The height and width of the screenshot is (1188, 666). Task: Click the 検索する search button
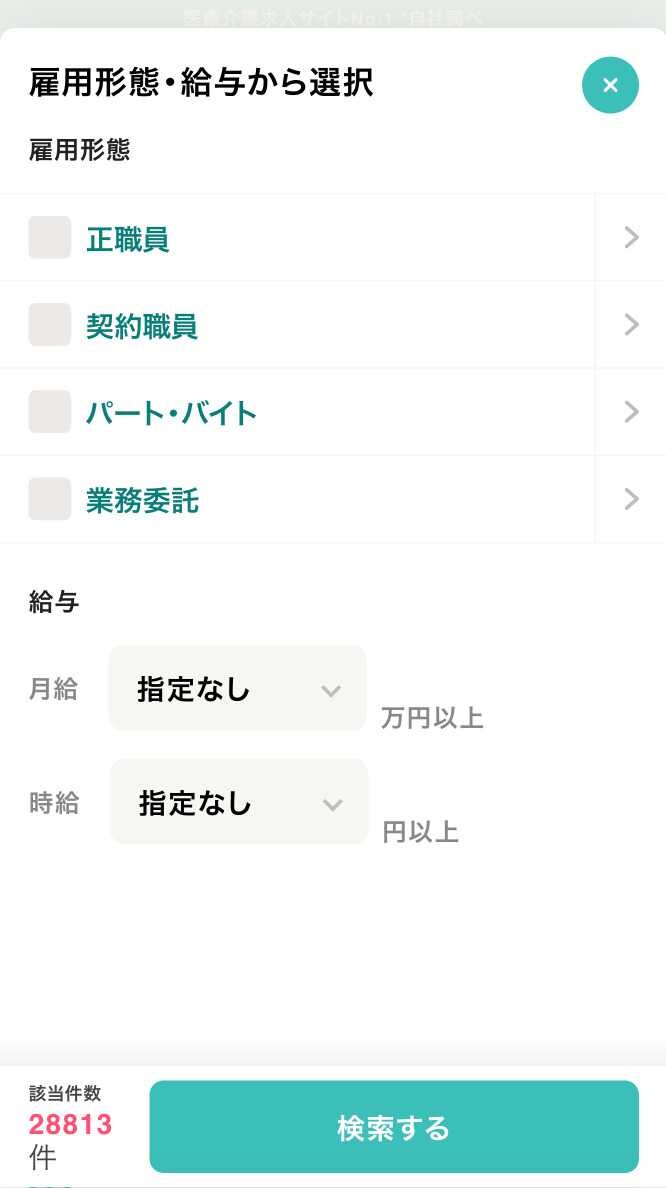pos(392,1126)
